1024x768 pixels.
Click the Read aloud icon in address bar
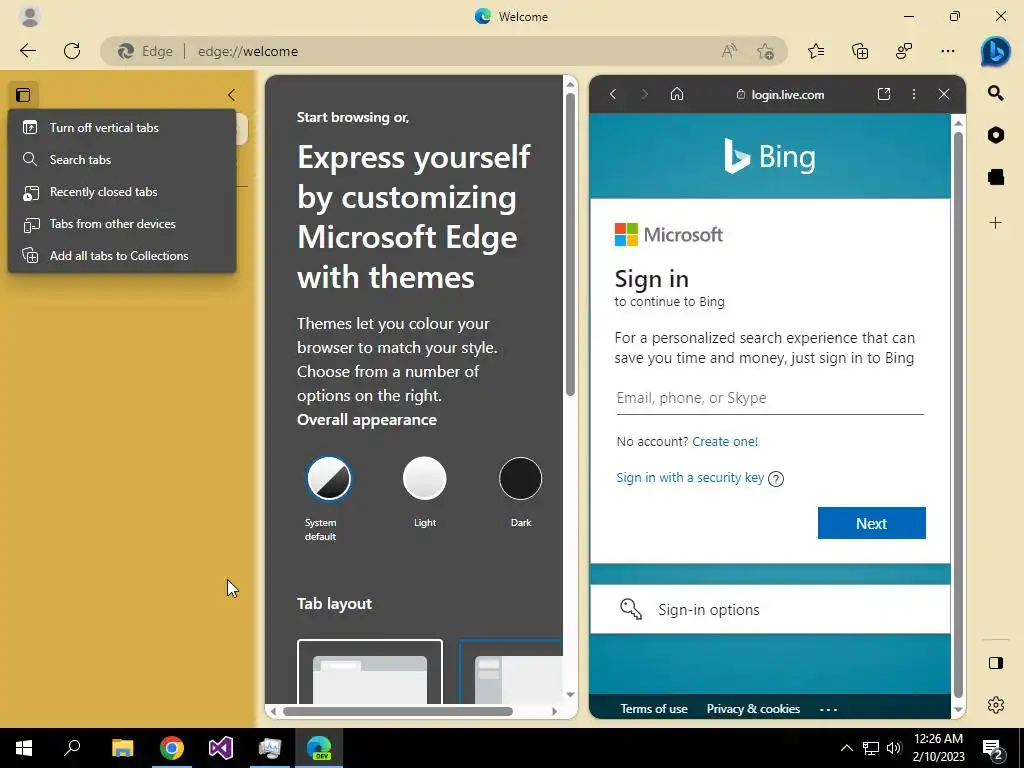729,51
